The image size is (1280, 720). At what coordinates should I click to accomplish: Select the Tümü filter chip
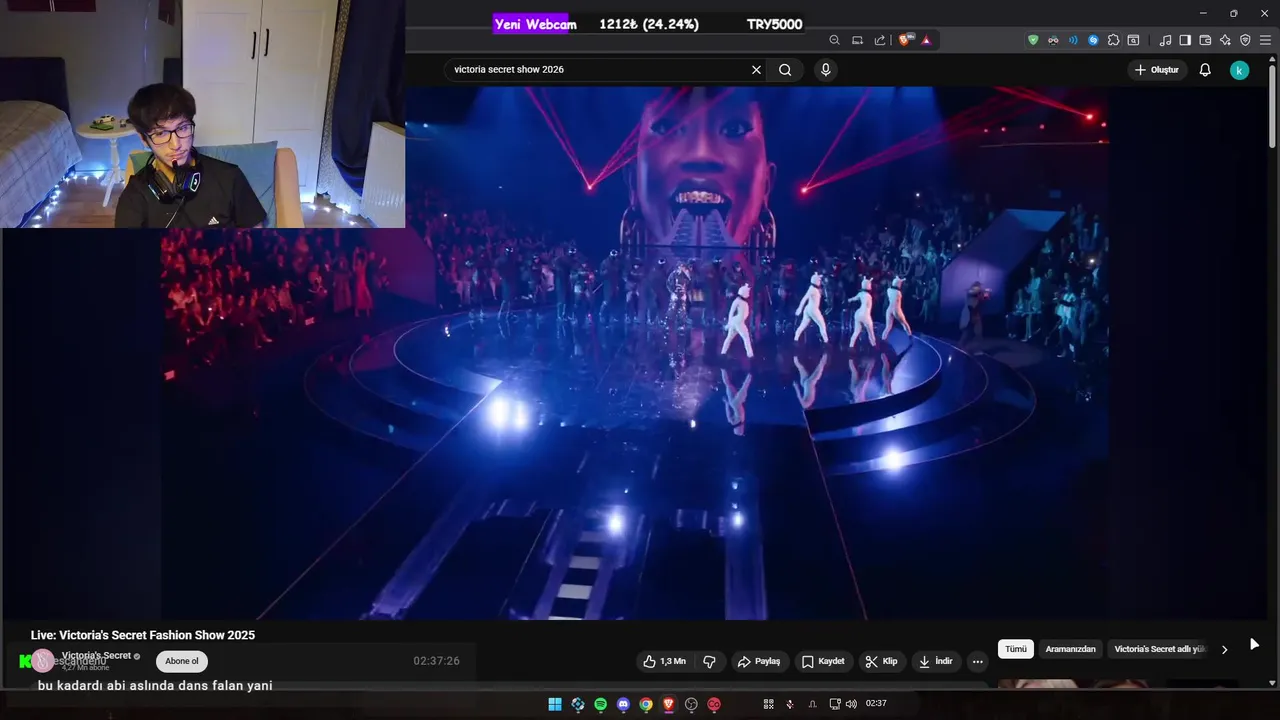(1016, 649)
